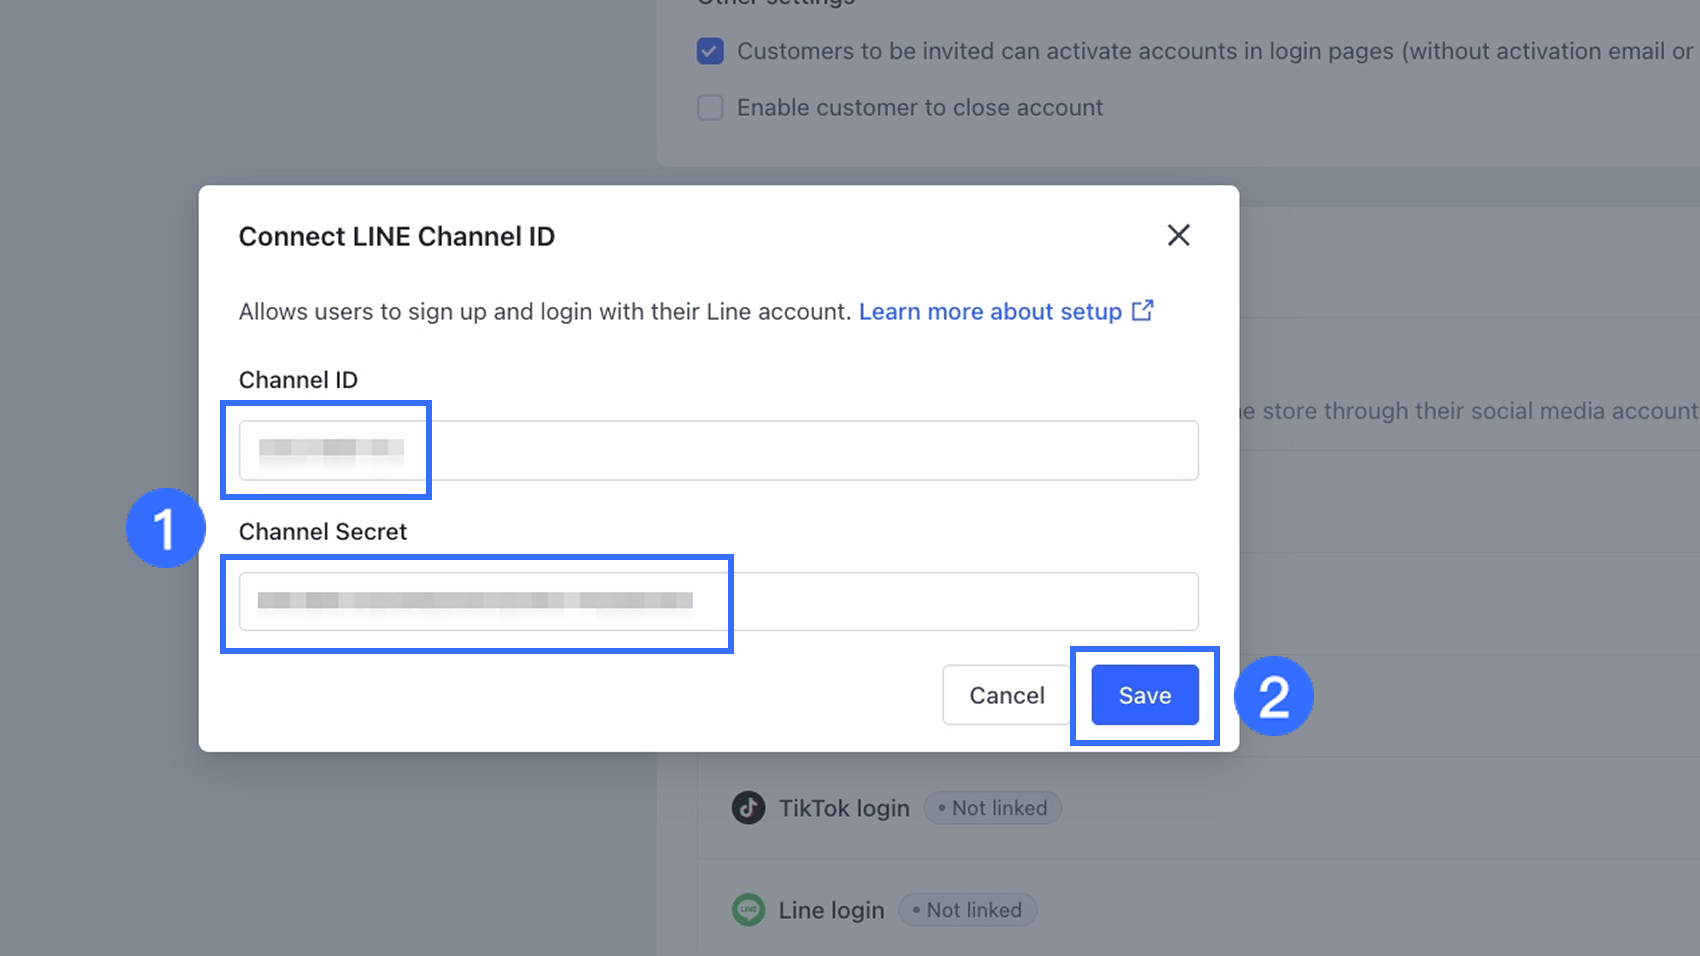The image size is (1700, 956).
Task: Select the Line login label
Action: pyautogui.click(x=831, y=910)
